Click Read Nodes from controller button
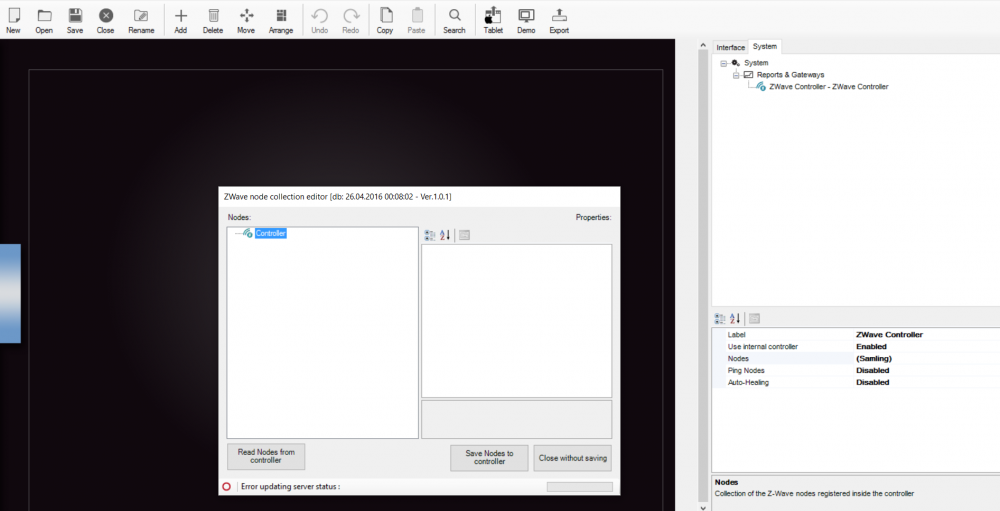 266,456
